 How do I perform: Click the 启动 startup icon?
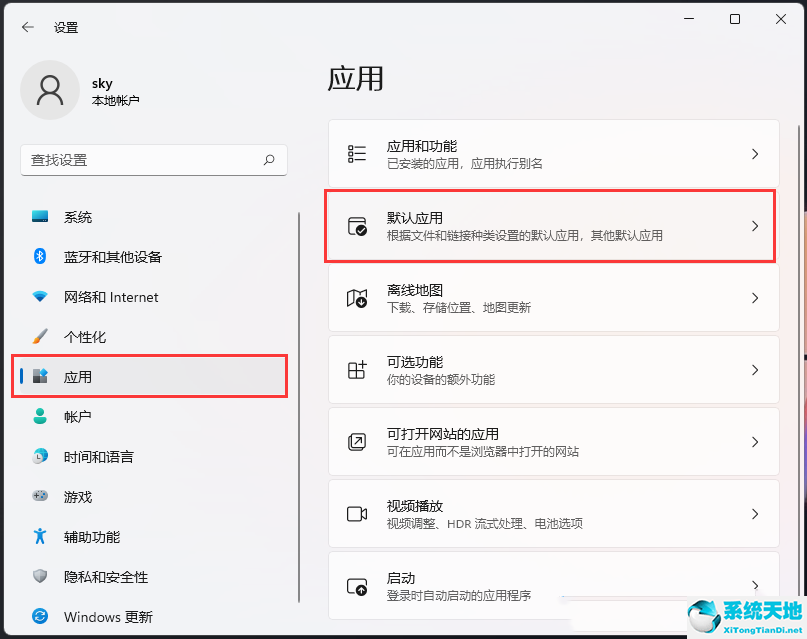(356, 586)
